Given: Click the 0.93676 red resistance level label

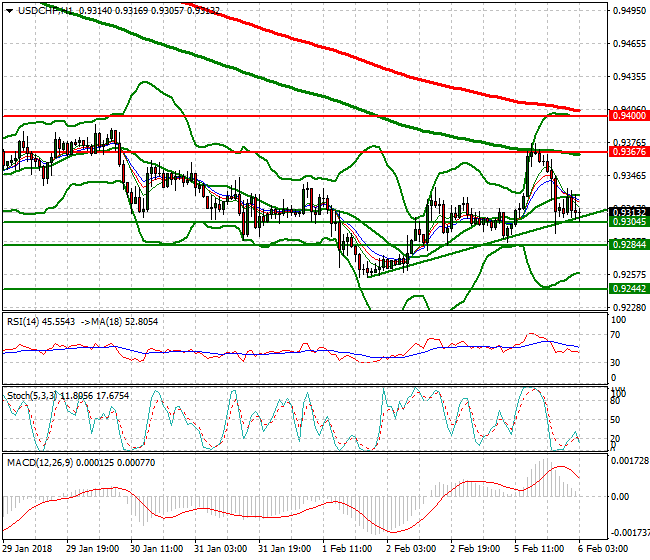Looking at the screenshot, I should coord(629,152).
